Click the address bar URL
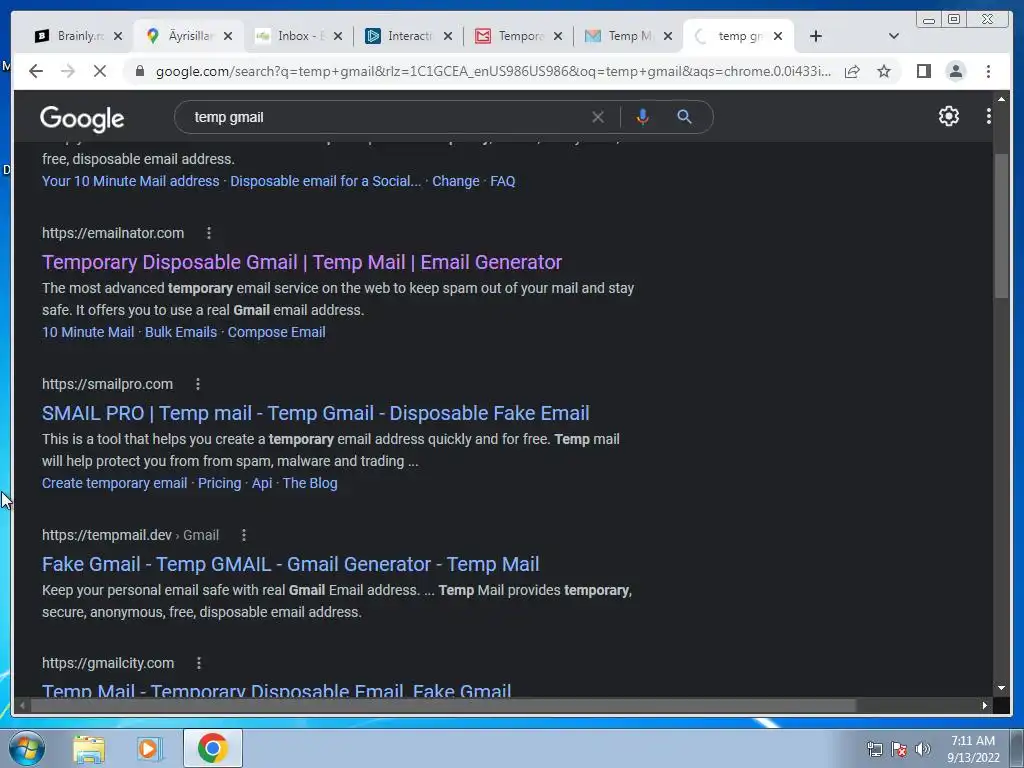Viewport: 1024px width, 768px height. (493, 71)
